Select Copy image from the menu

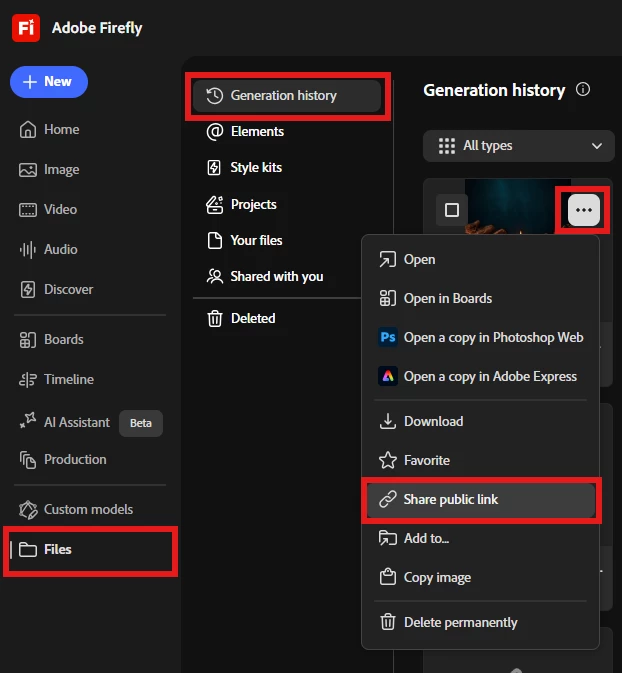point(480,577)
